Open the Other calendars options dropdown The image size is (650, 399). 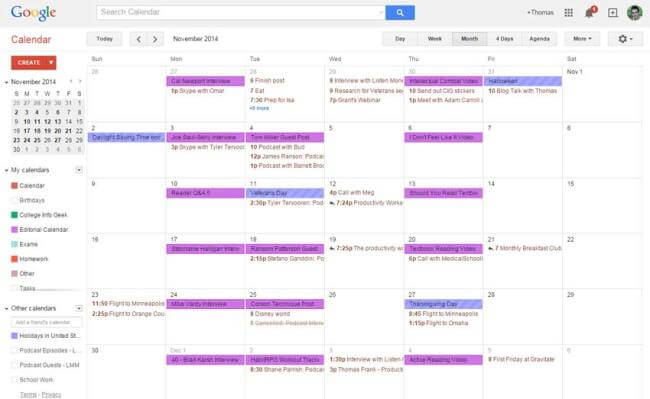click(79, 308)
